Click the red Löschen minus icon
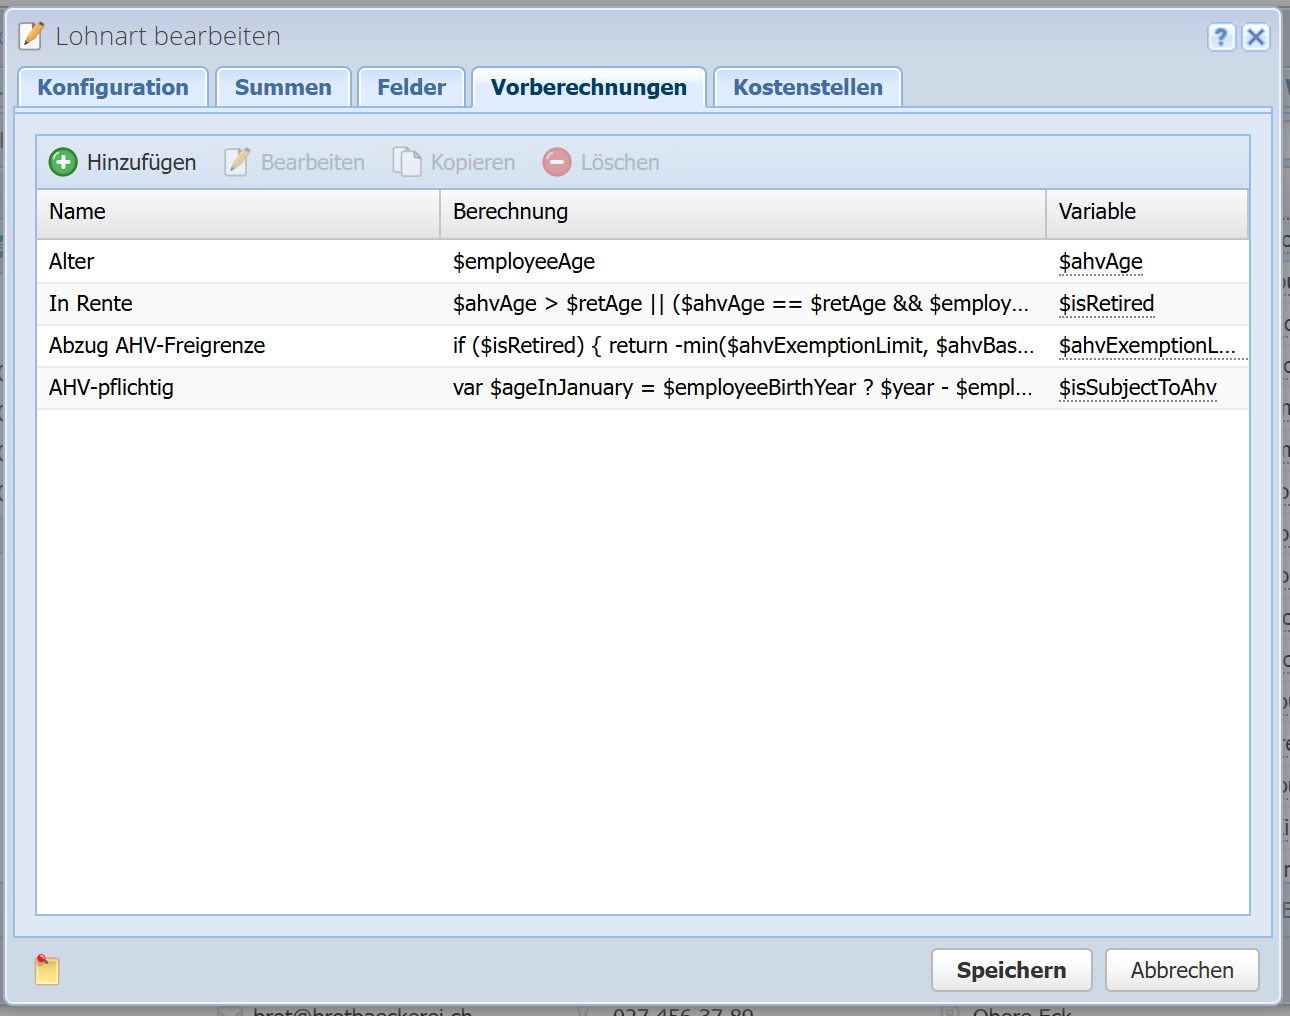 tap(557, 162)
